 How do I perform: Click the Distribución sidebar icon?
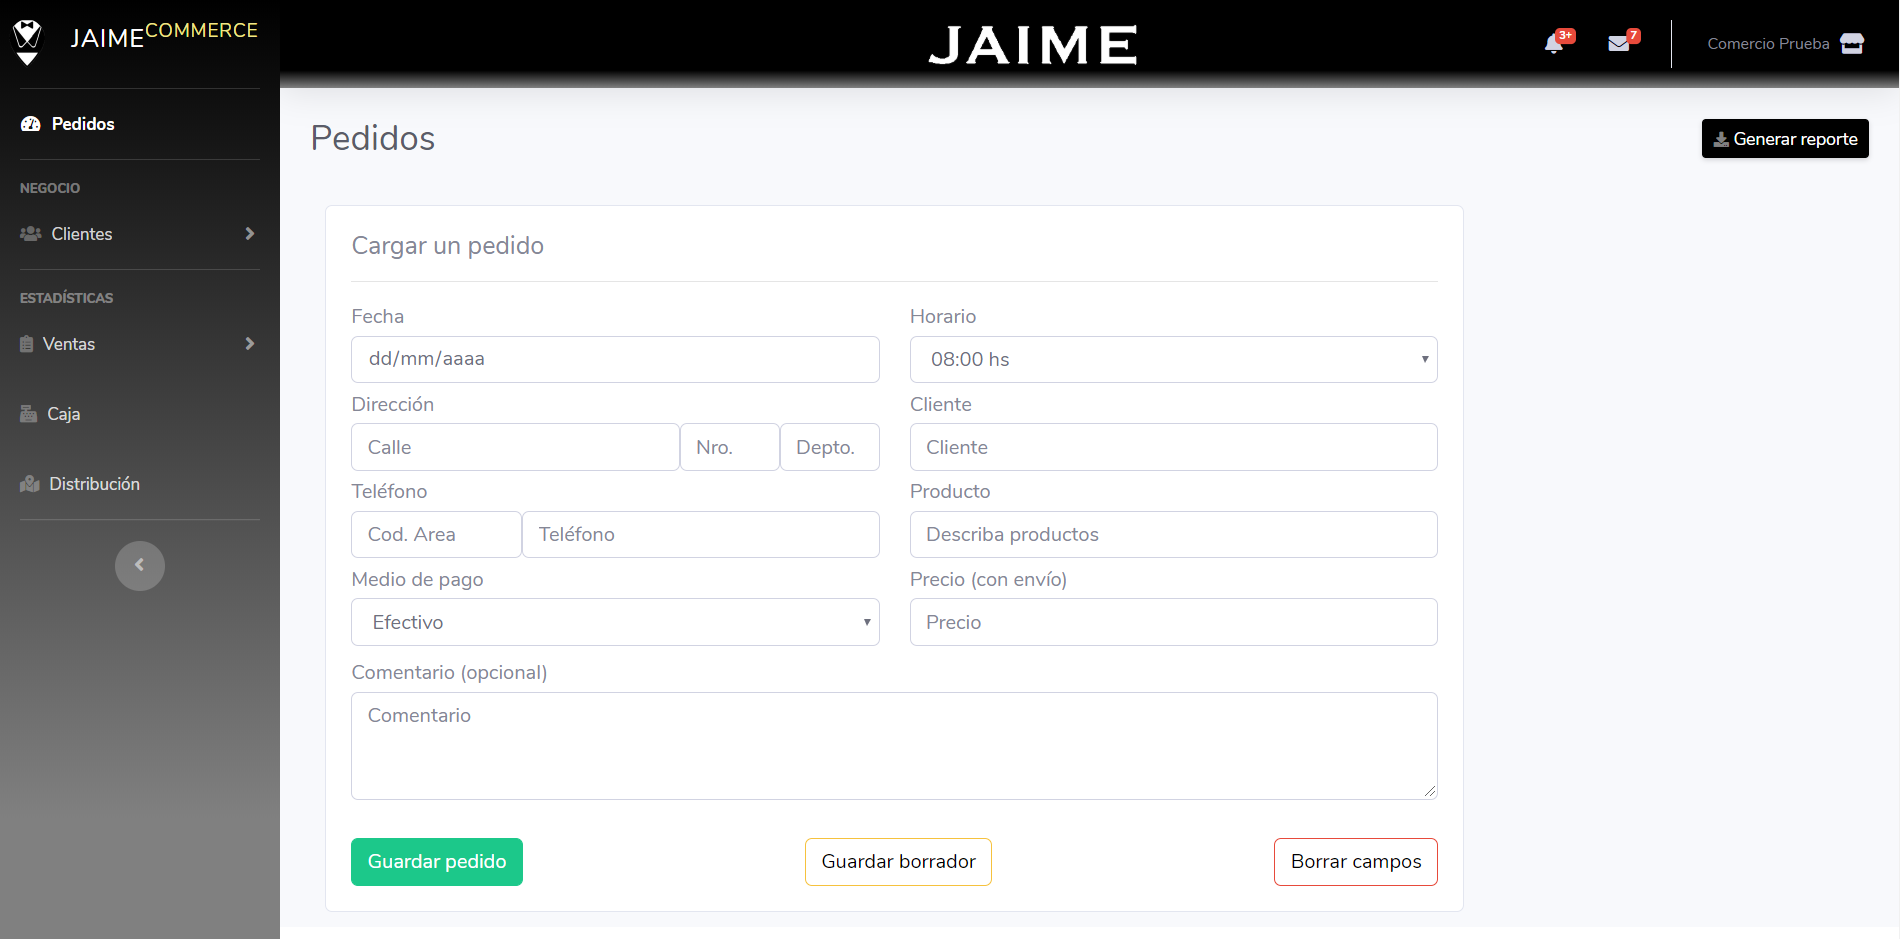coord(30,484)
